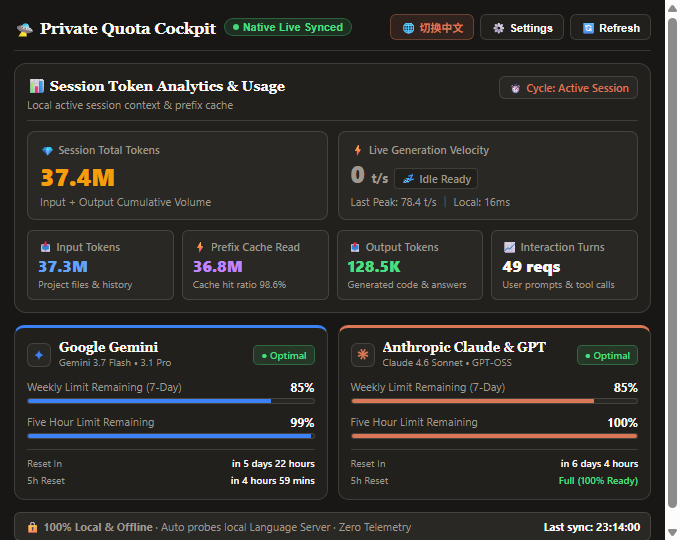The height and width of the screenshot is (540, 680).
Task: Click the Native Live Synced status badge
Action: tap(288, 27)
